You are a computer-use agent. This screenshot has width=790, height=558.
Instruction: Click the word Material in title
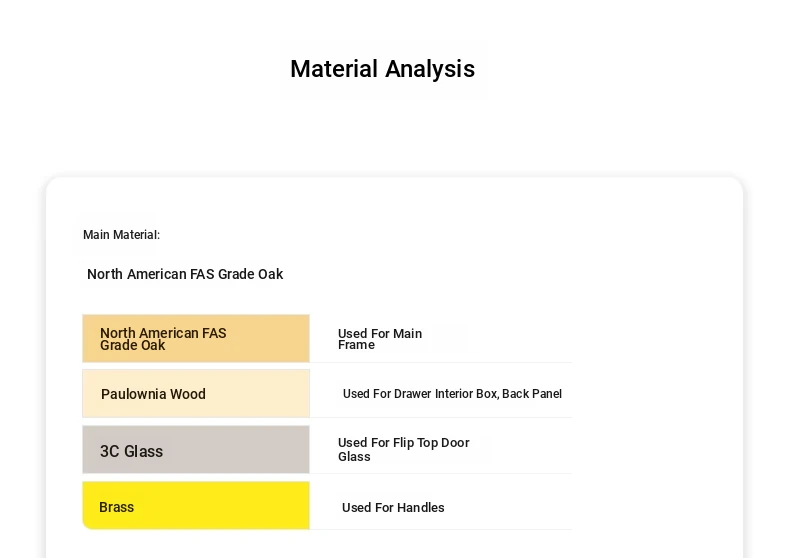[334, 69]
